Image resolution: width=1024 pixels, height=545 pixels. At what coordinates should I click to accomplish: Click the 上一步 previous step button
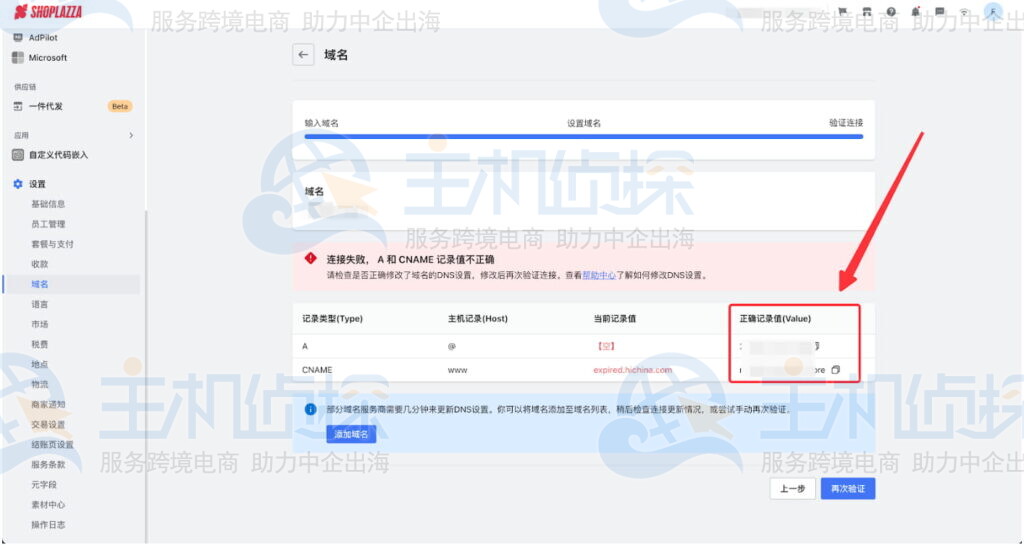(x=793, y=488)
